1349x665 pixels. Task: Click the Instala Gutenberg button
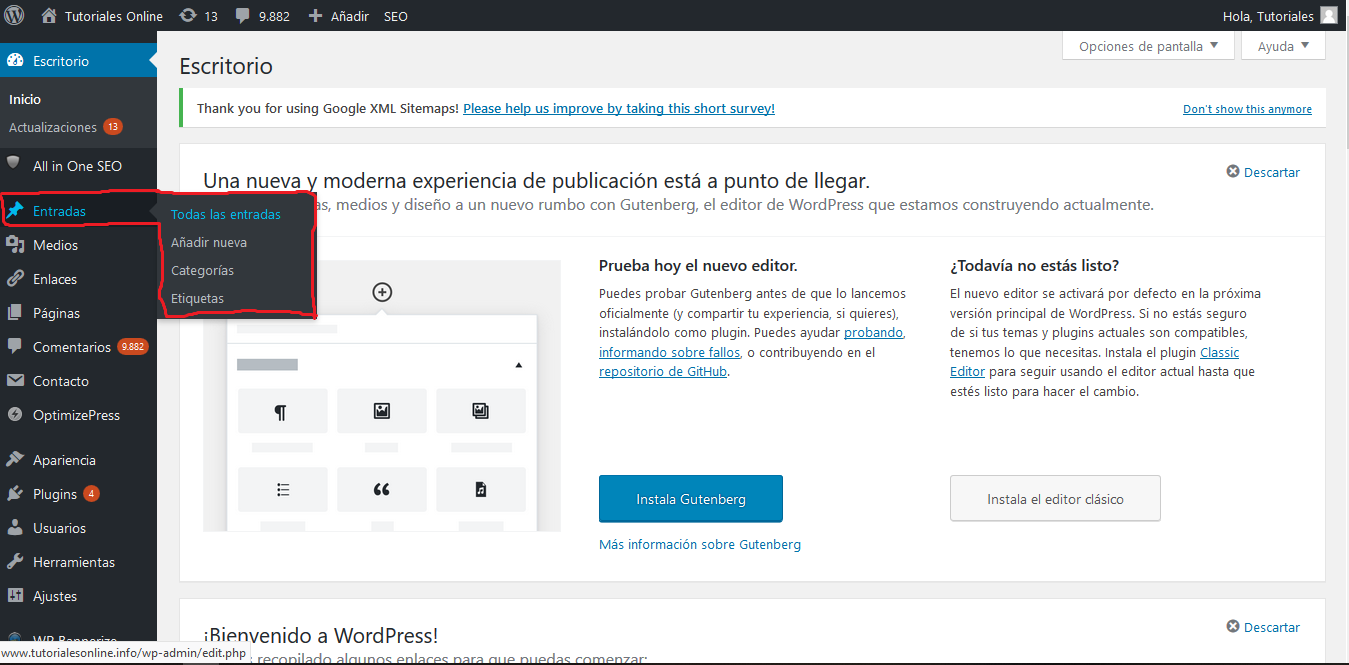pos(691,499)
